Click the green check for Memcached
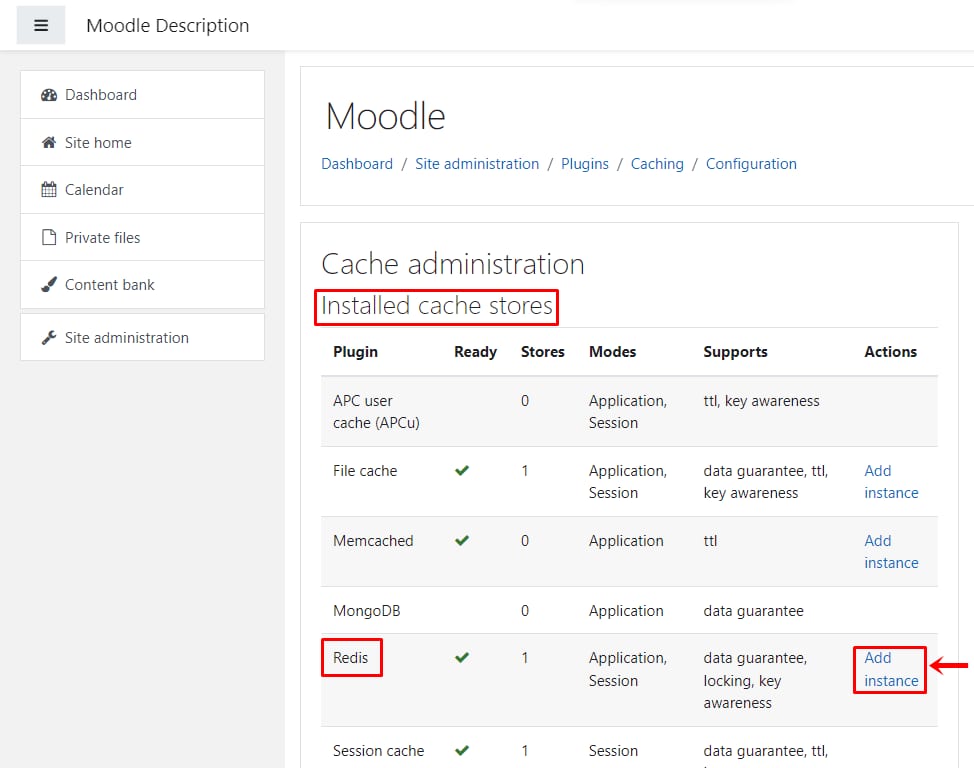The image size is (974, 768). click(x=462, y=541)
